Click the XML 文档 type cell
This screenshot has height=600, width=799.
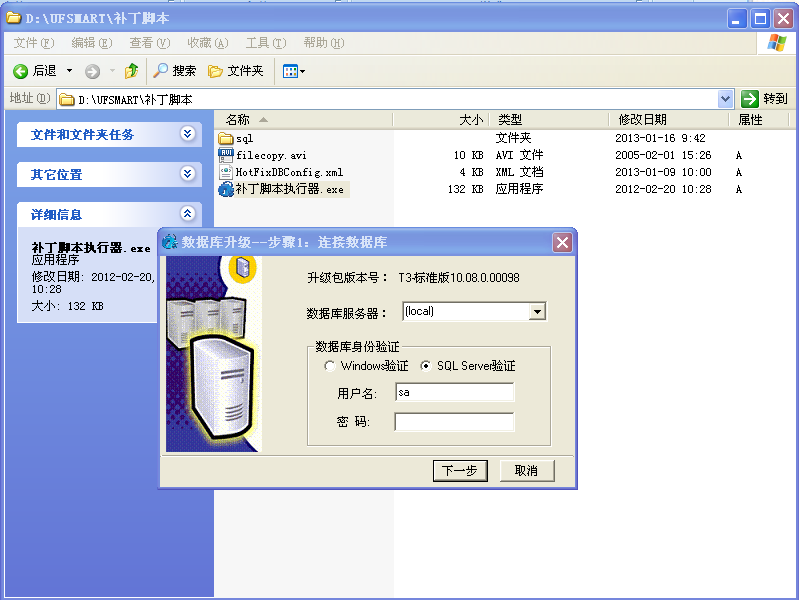[x=519, y=172]
